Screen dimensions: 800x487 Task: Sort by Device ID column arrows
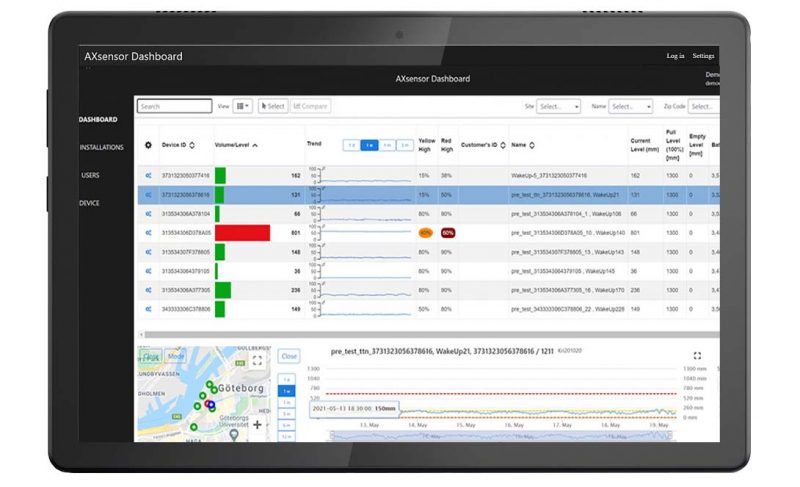(192, 145)
